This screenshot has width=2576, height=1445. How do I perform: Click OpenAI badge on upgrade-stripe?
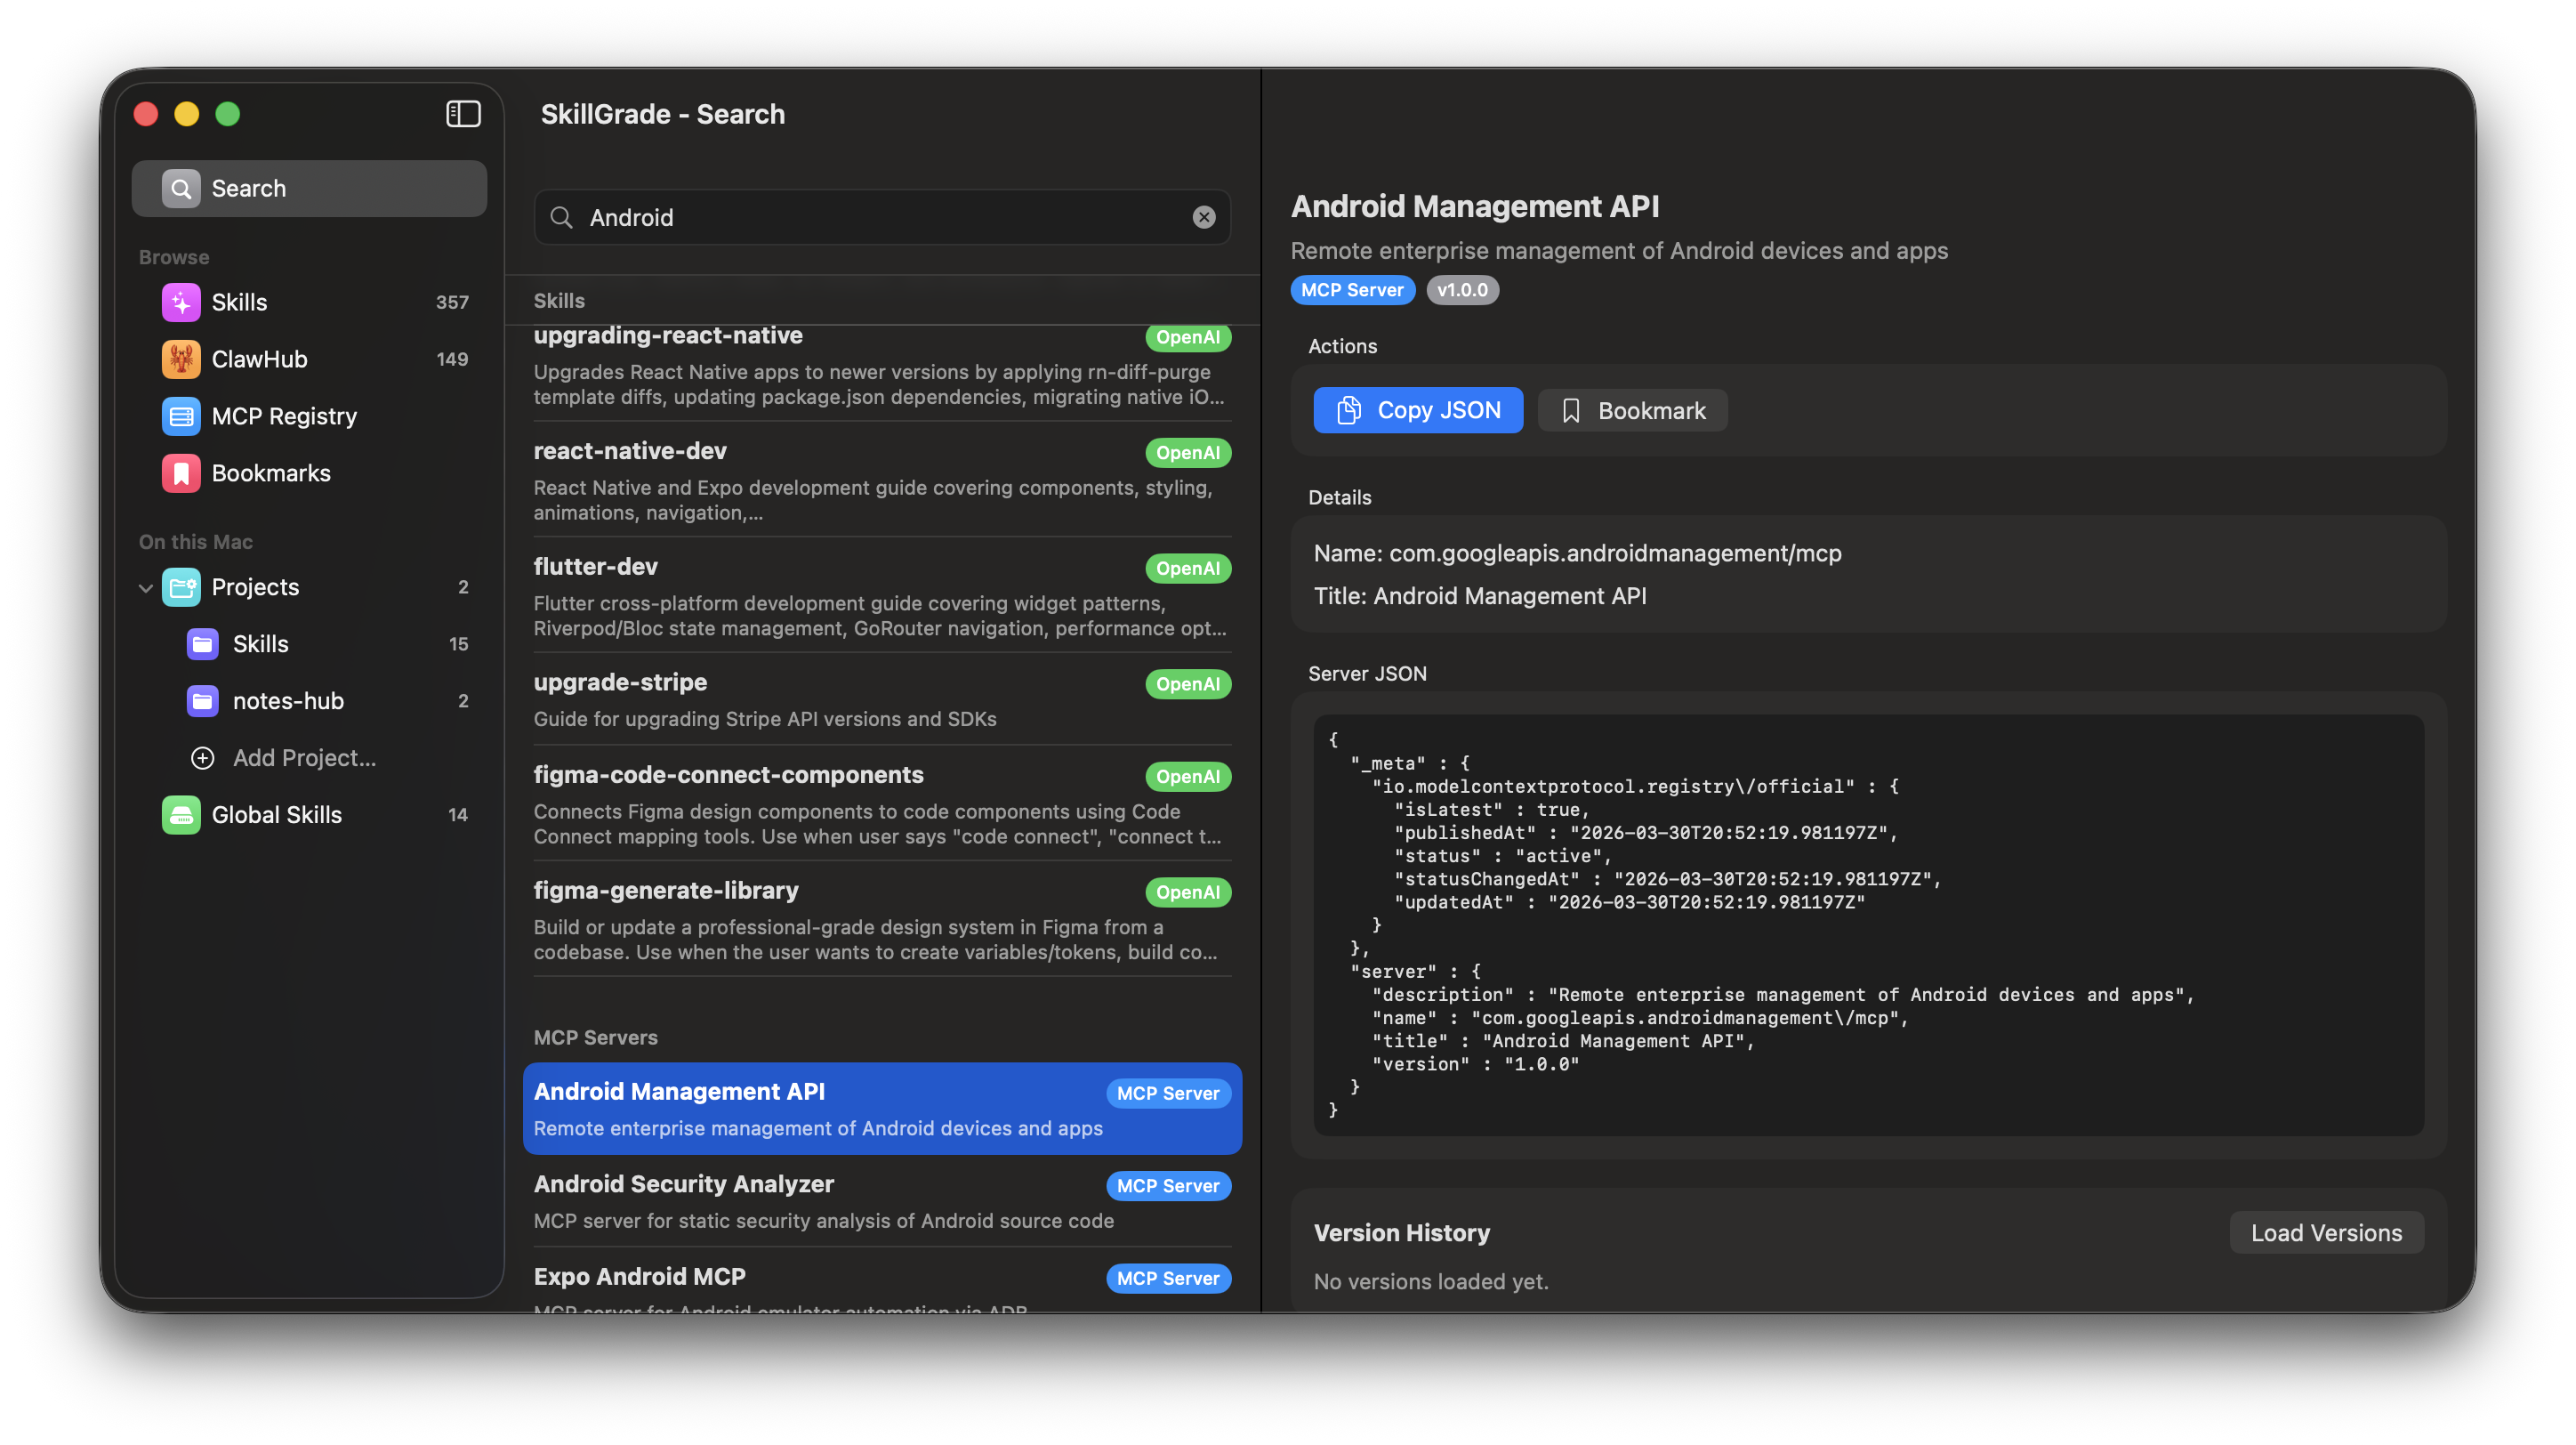click(1188, 684)
